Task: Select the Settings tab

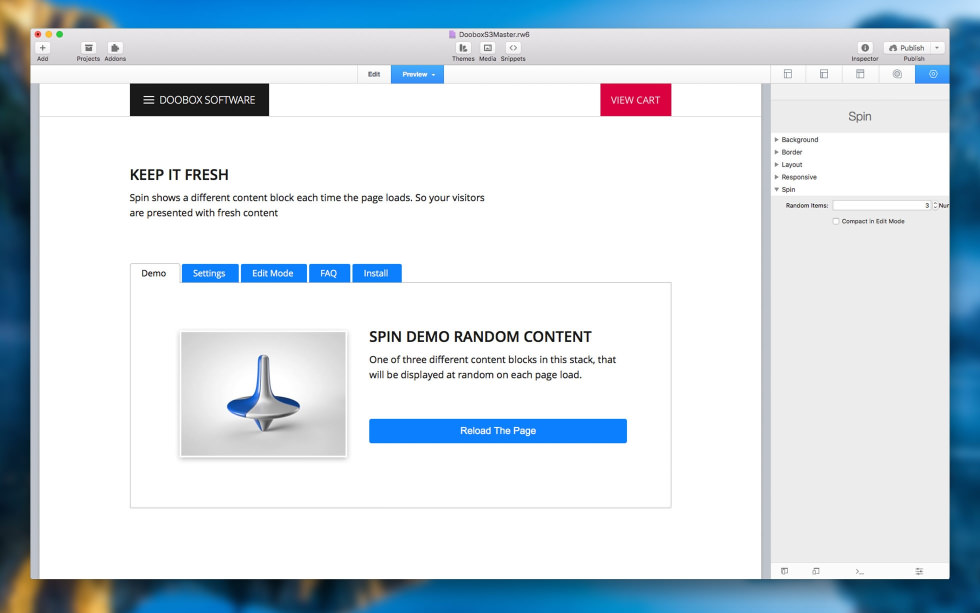Action: pyautogui.click(x=210, y=274)
